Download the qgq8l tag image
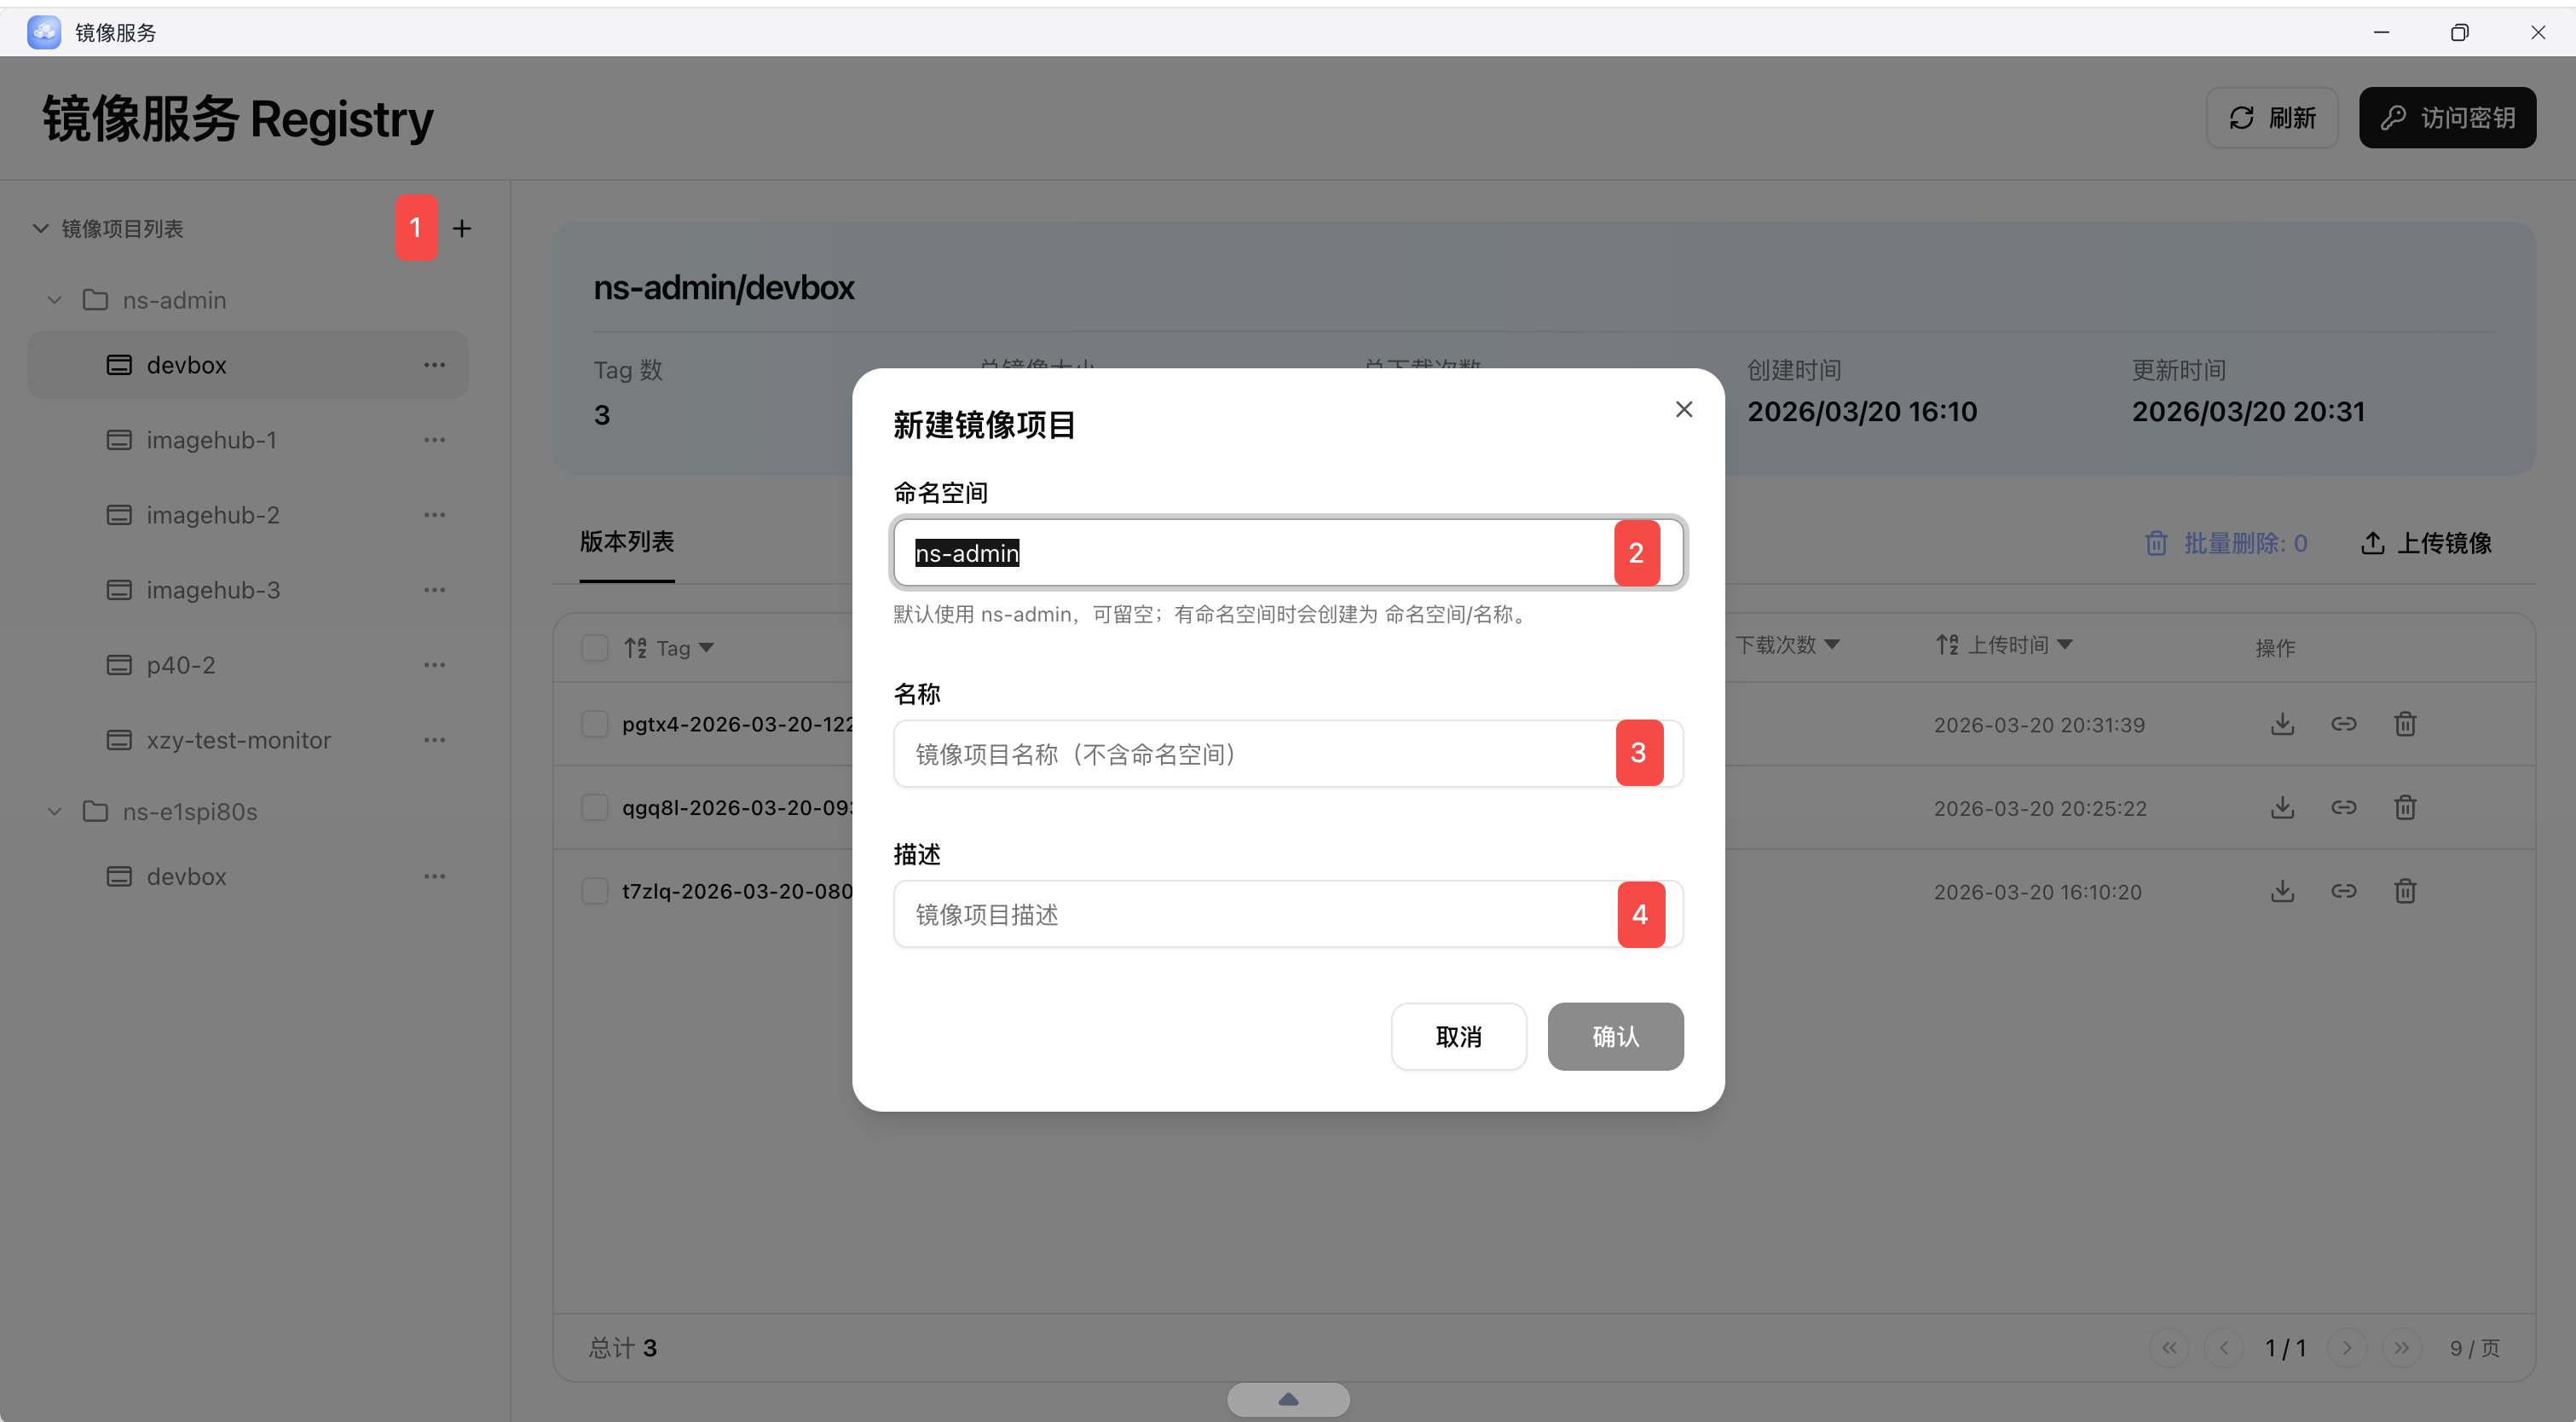Image resolution: width=2576 pixels, height=1422 pixels. tap(2282, 807)
